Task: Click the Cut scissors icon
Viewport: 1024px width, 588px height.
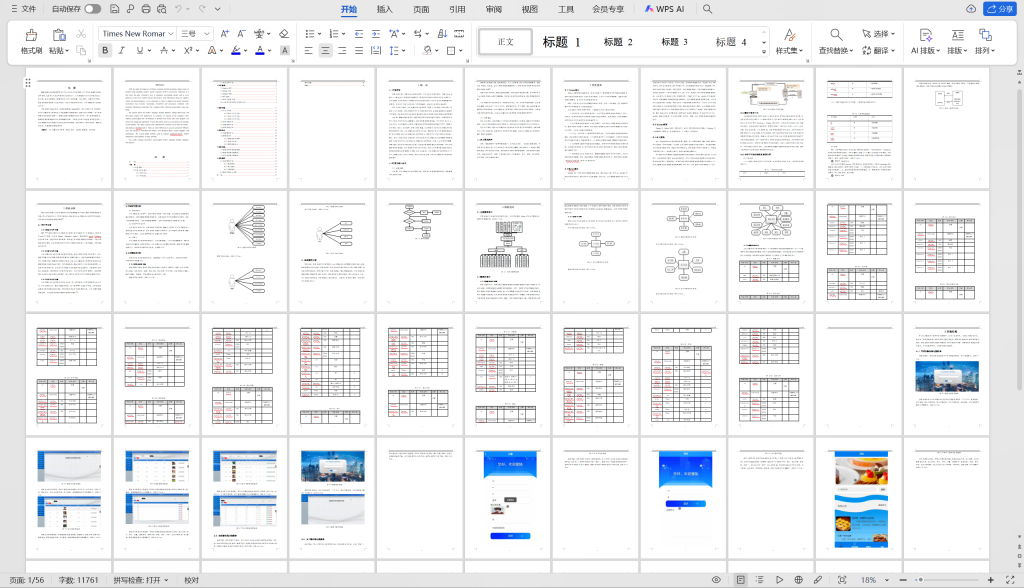Action: click(x=81, y=34)
